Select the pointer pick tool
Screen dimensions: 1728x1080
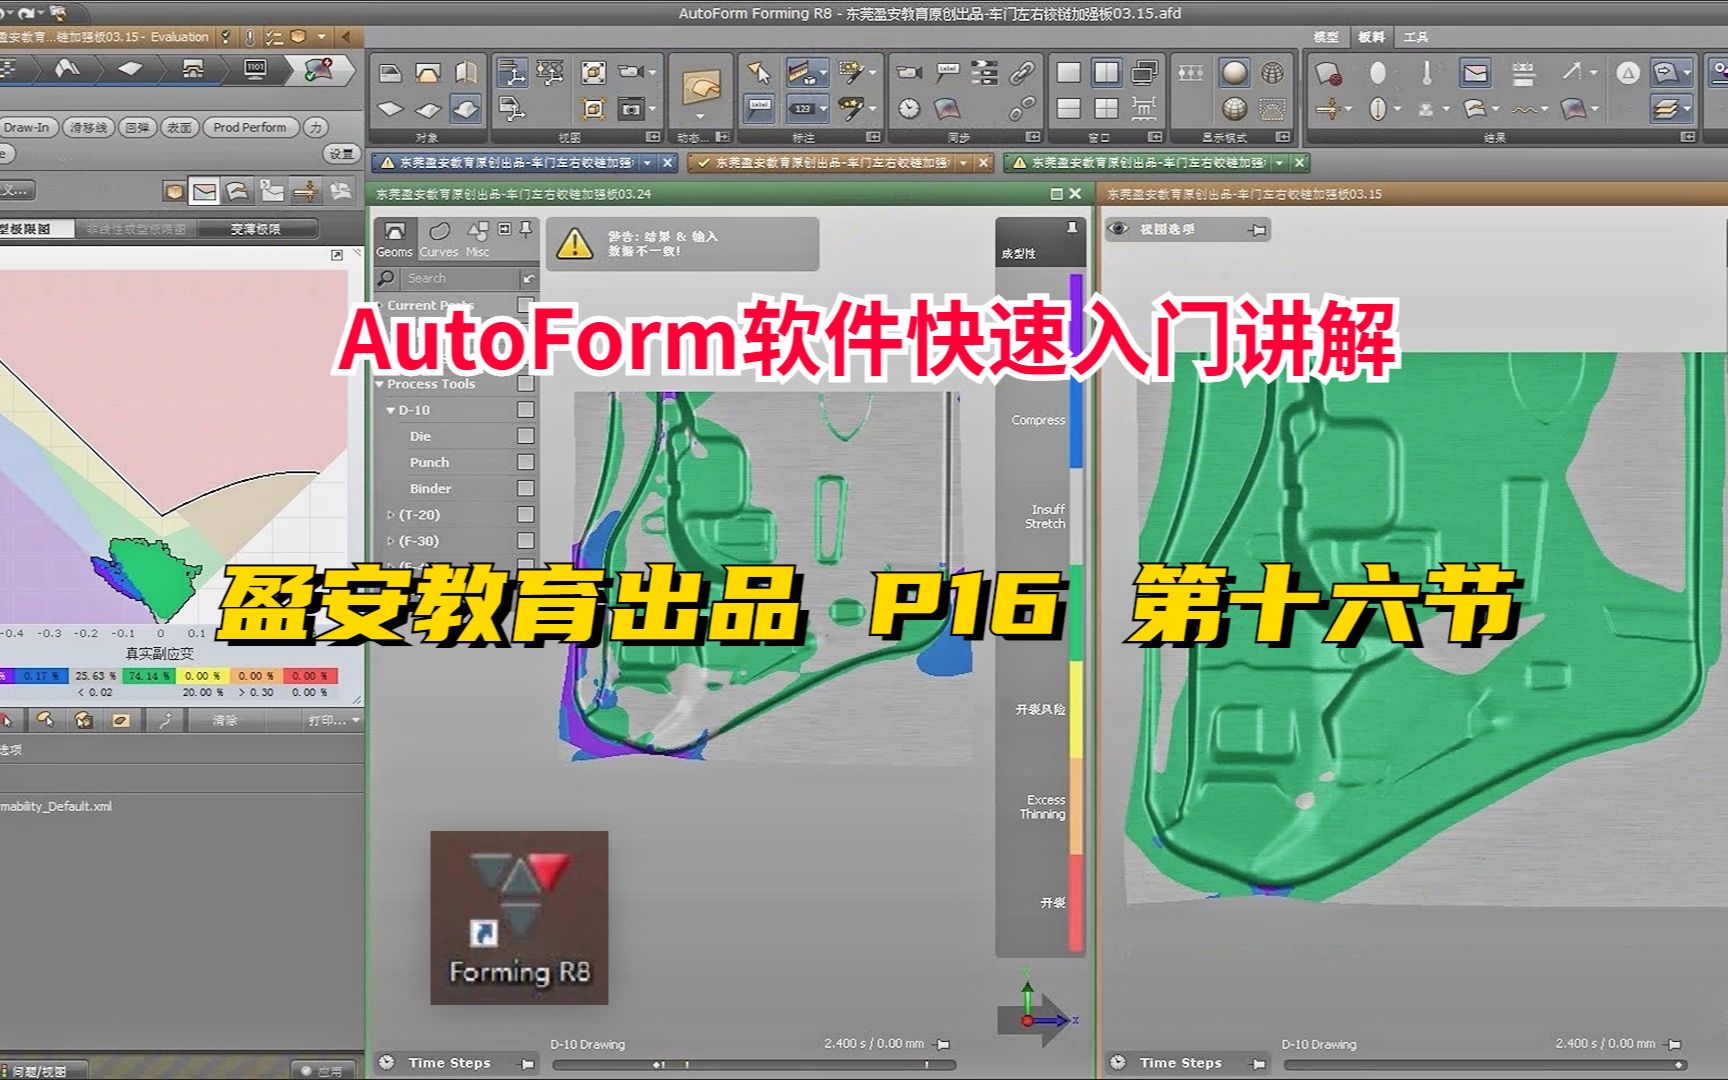(x=759, y=73)
